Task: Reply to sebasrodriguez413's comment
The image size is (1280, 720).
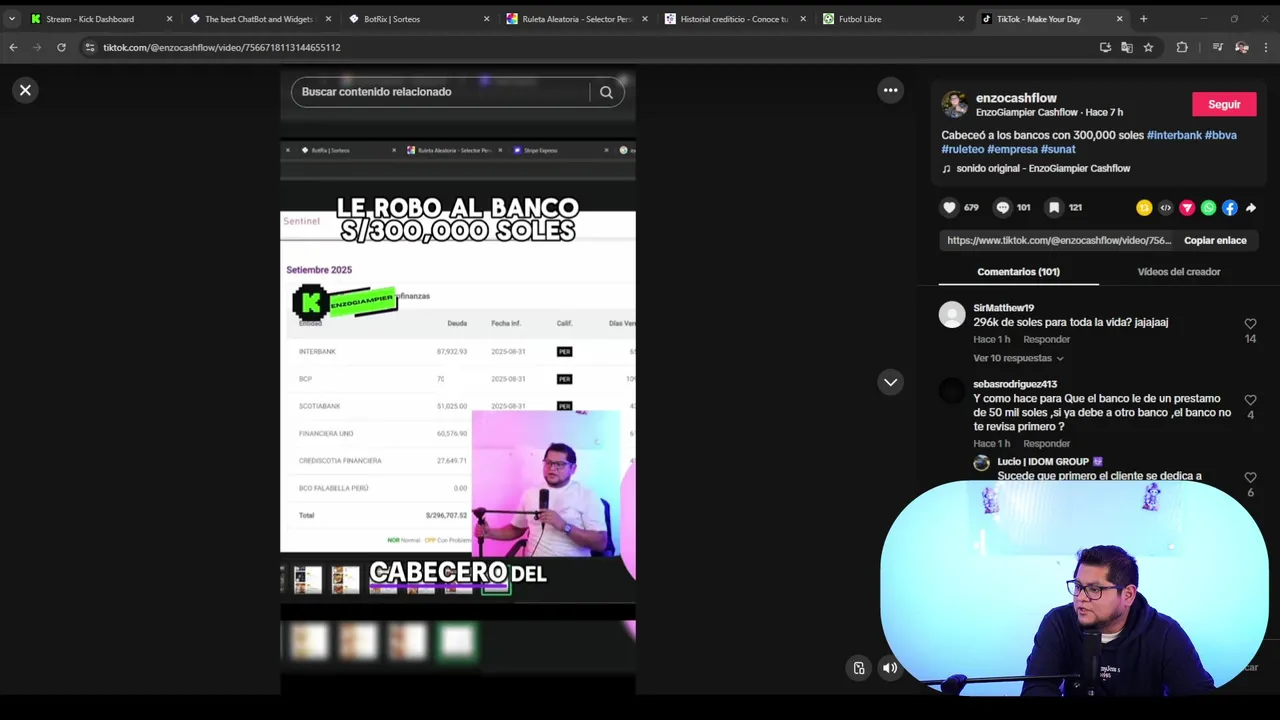Action: pyautogui.click(x=1046, y=443)
